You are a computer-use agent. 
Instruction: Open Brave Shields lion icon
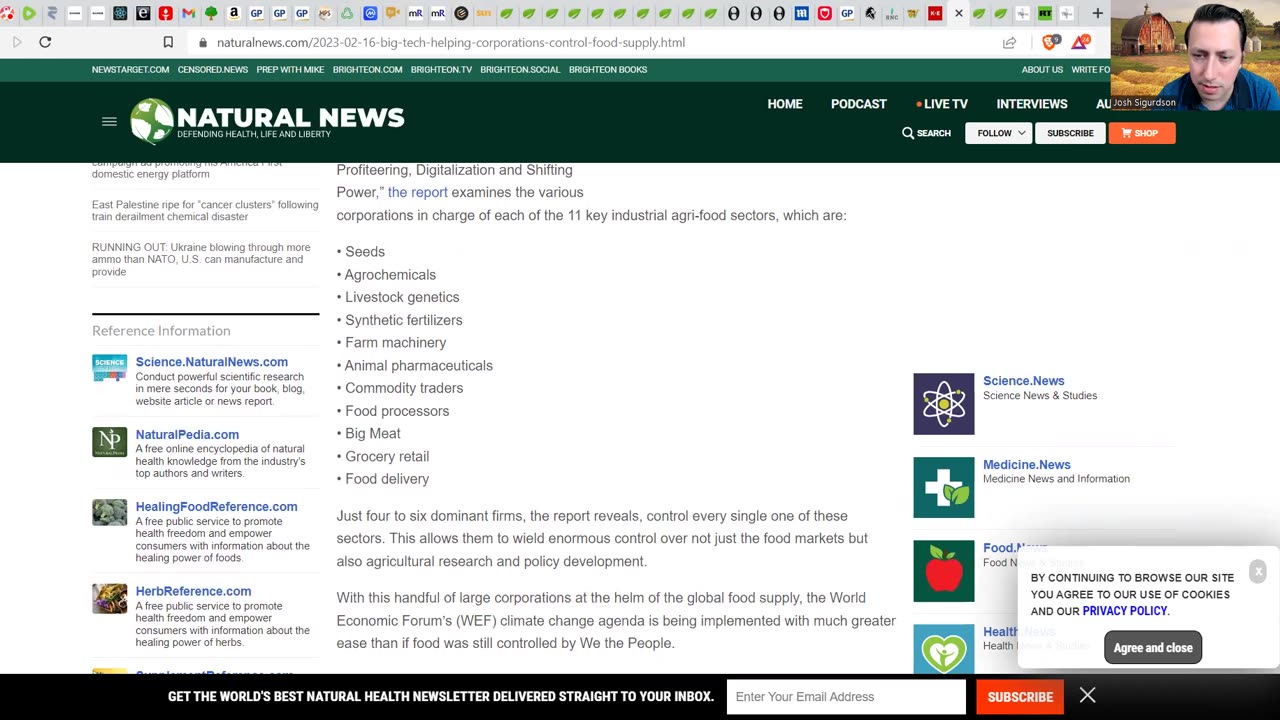(1049, 42)
